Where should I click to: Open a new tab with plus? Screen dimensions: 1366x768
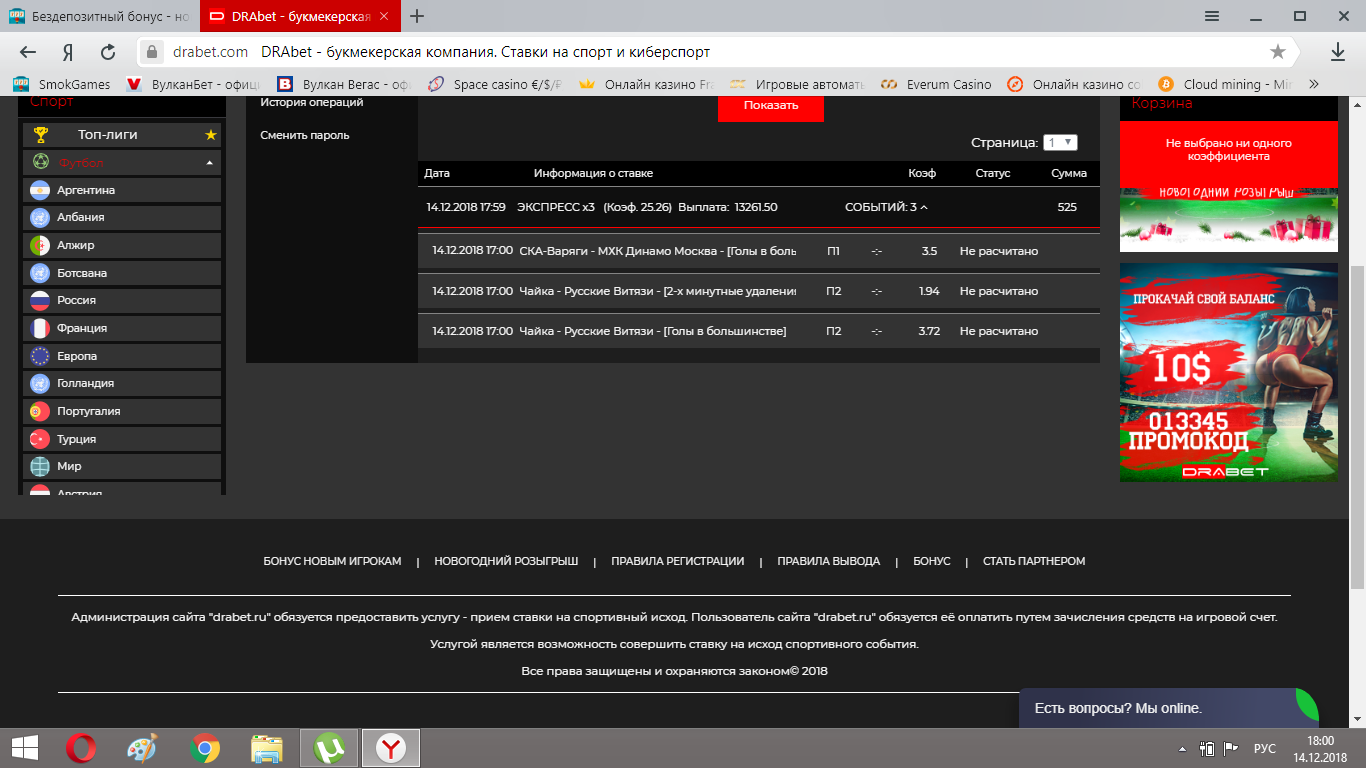[x=417, y=16]
